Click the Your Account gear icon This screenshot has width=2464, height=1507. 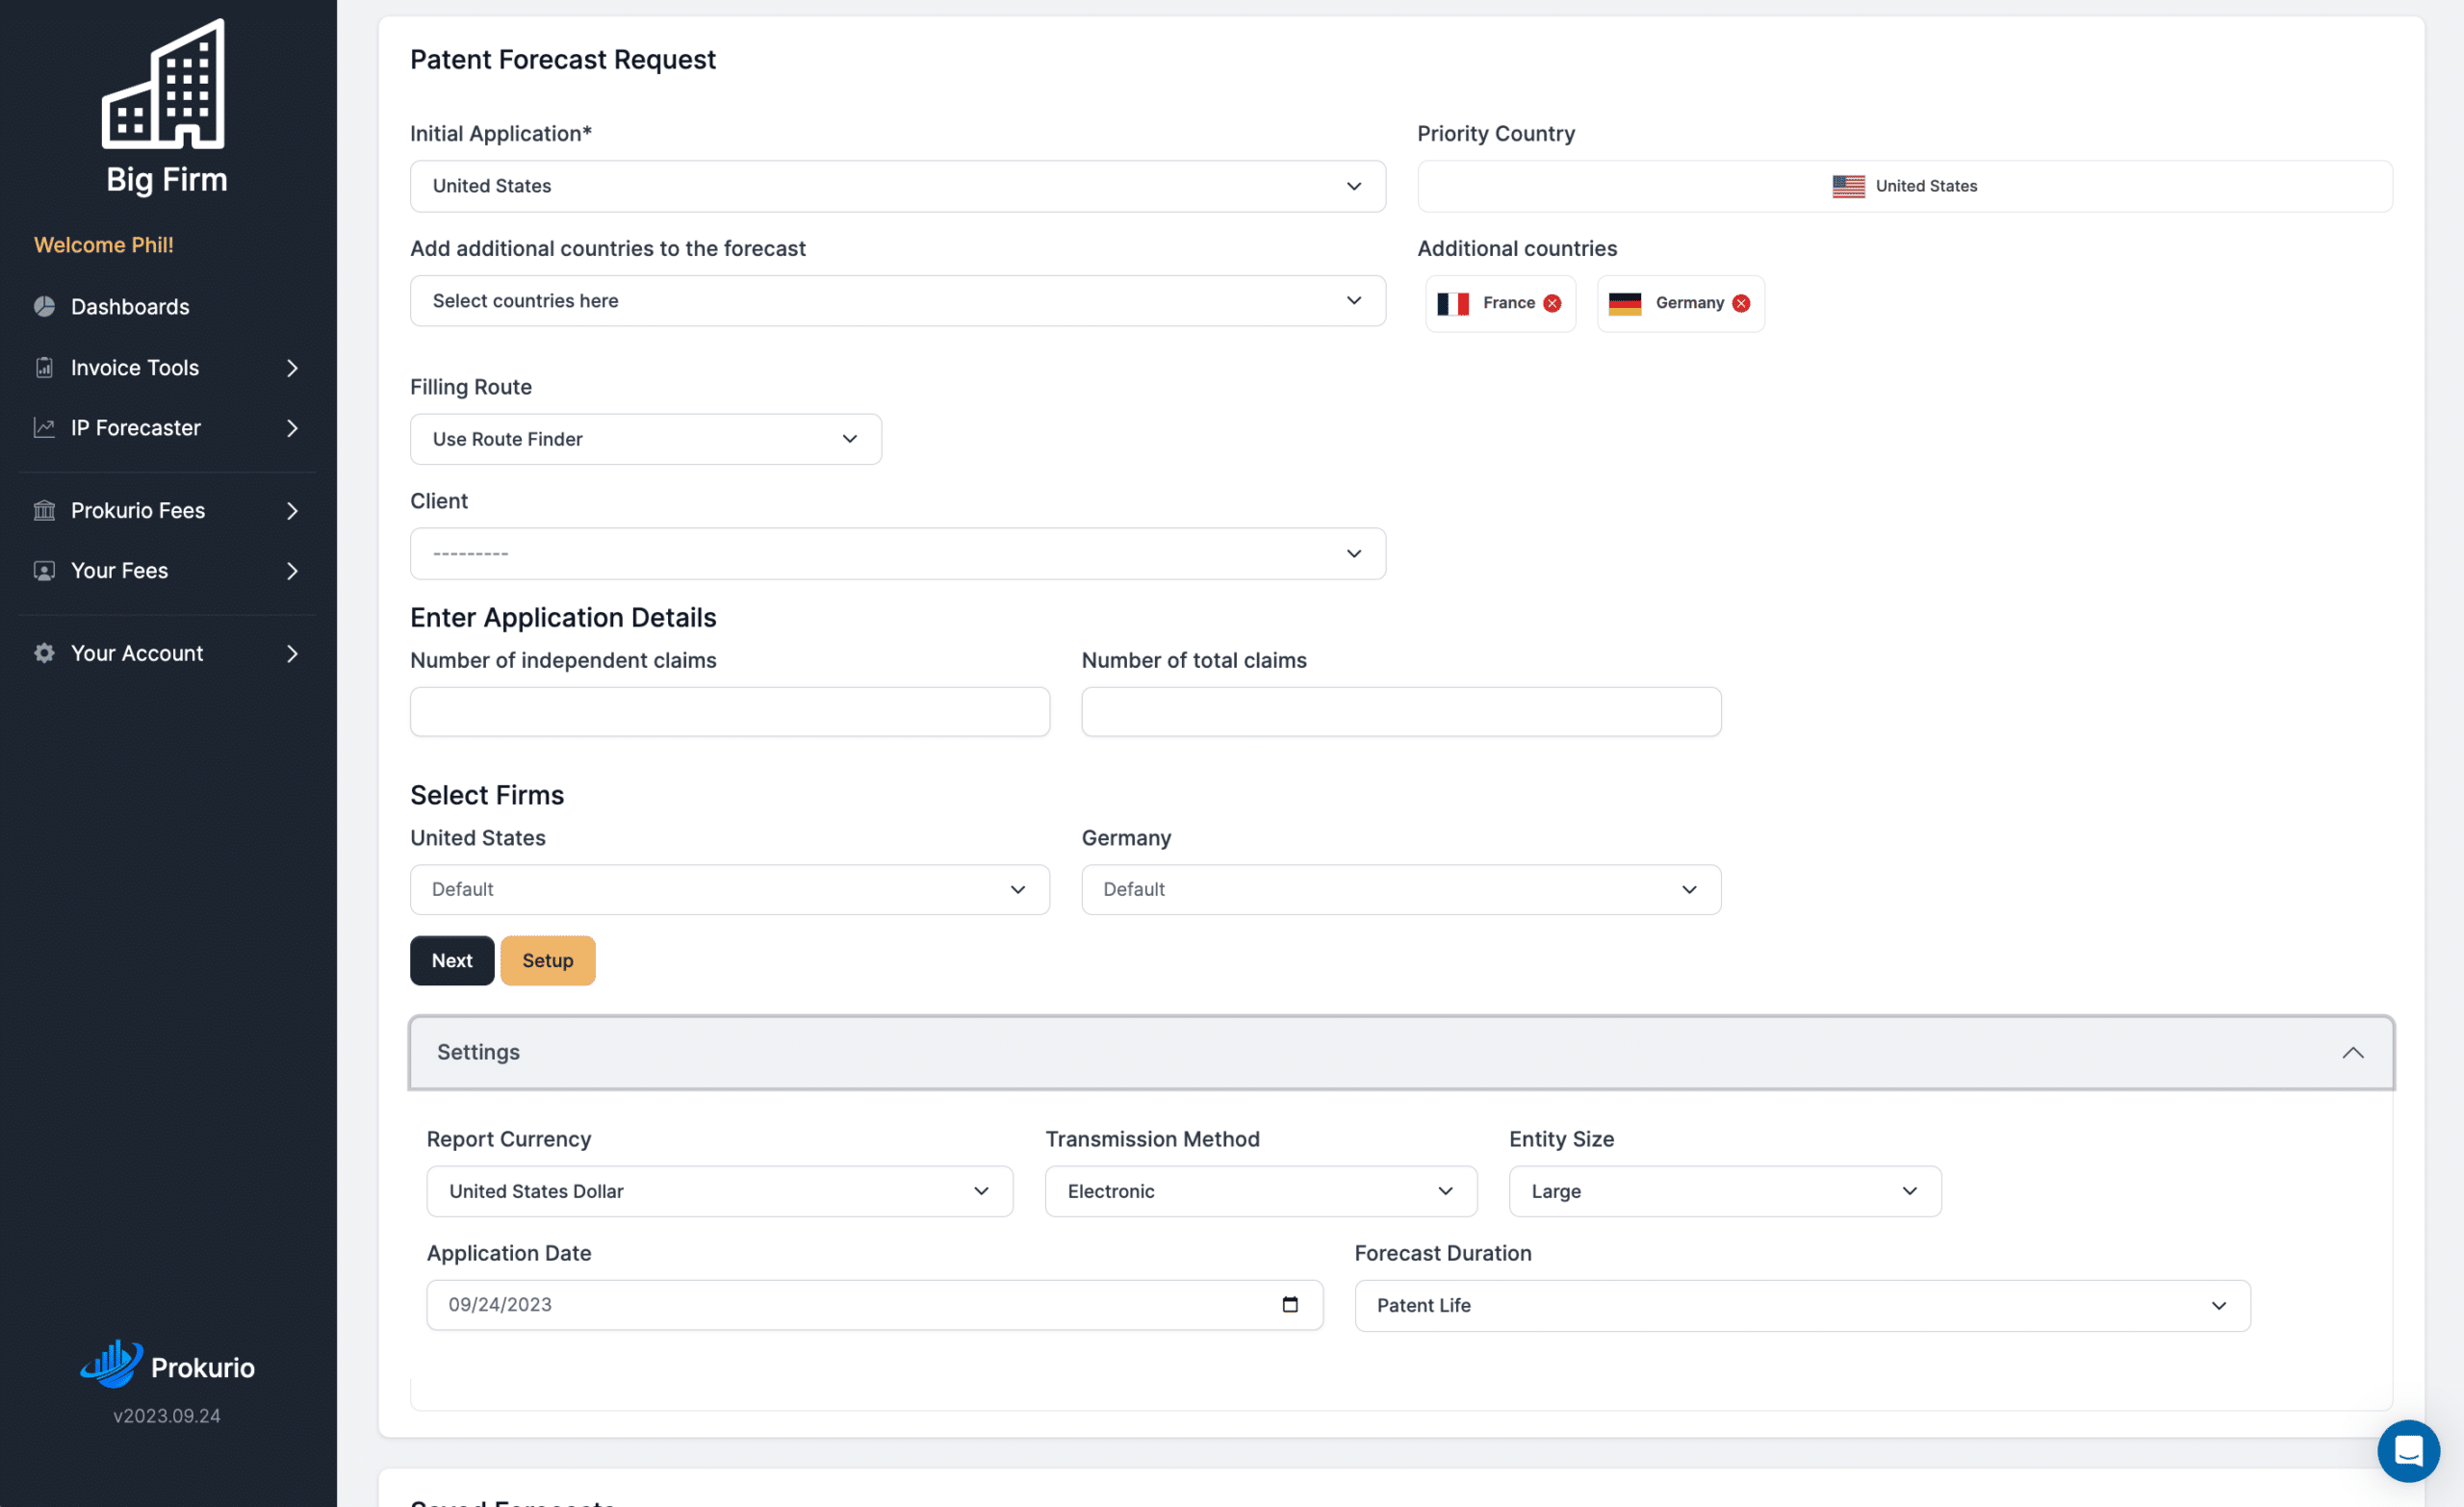(x=44, y=653)
